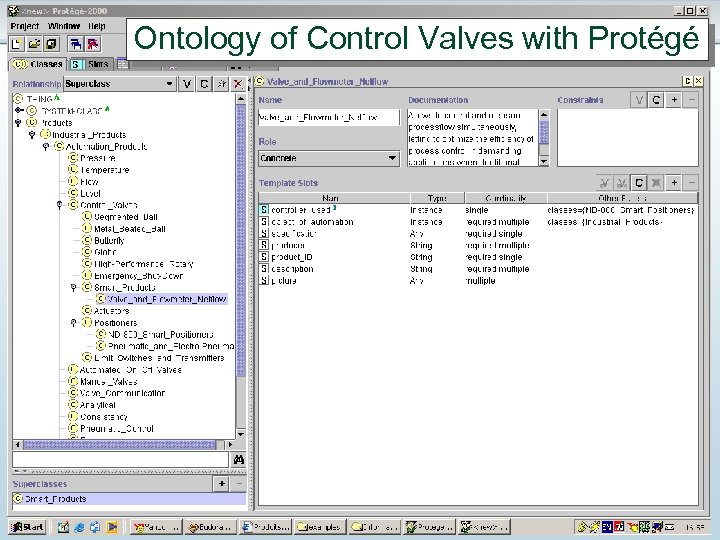Click the red X delete class button
Screen dimensions: 720x540
238,84
